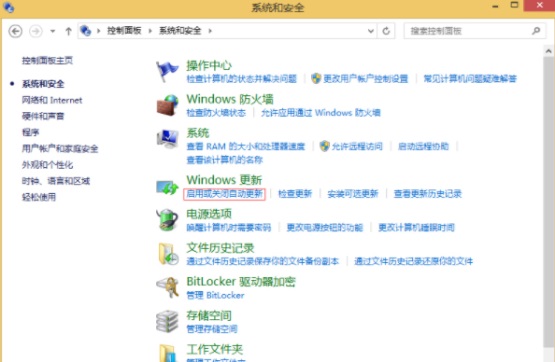Click 控制面板 in the breadcrumb
The height and width of the screenshot is (362, 555).
124,31
